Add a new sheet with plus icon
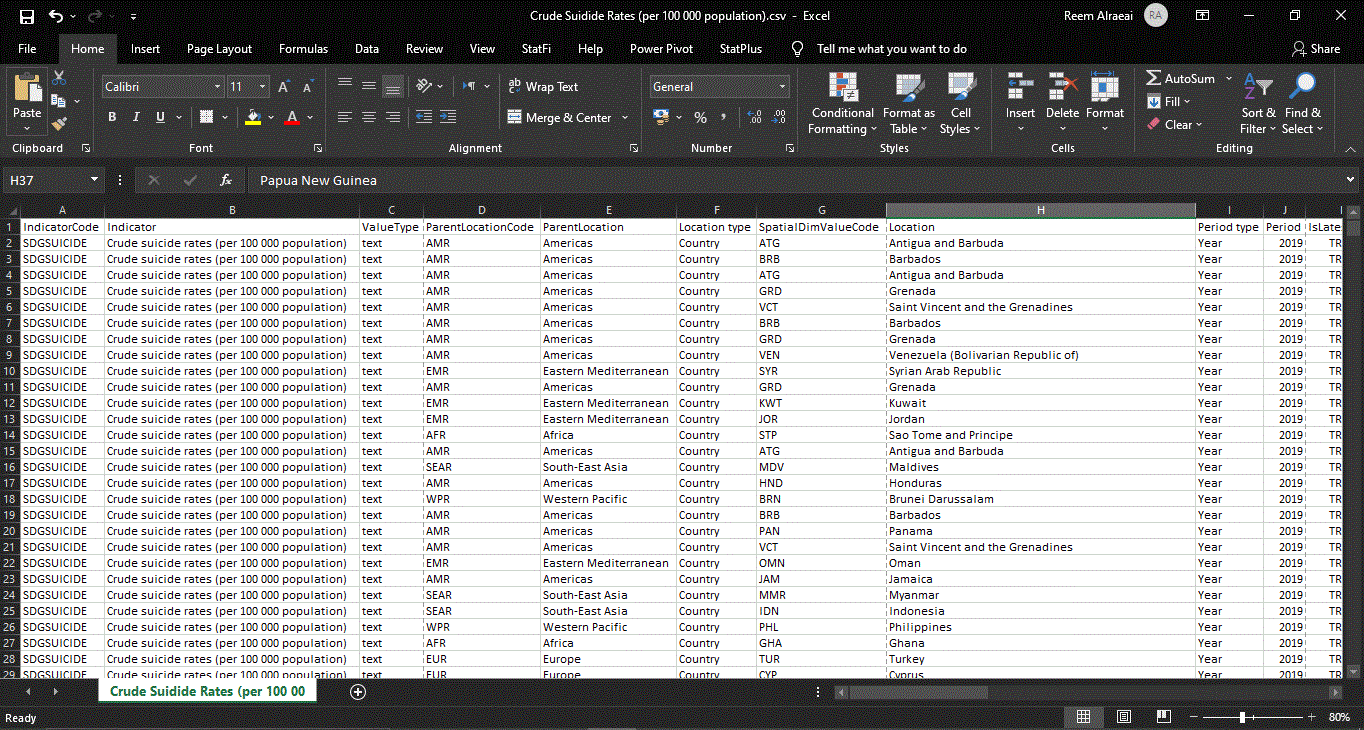Image resolution: width=1364 pixels, height=730 pixels. tap(358, 691)
